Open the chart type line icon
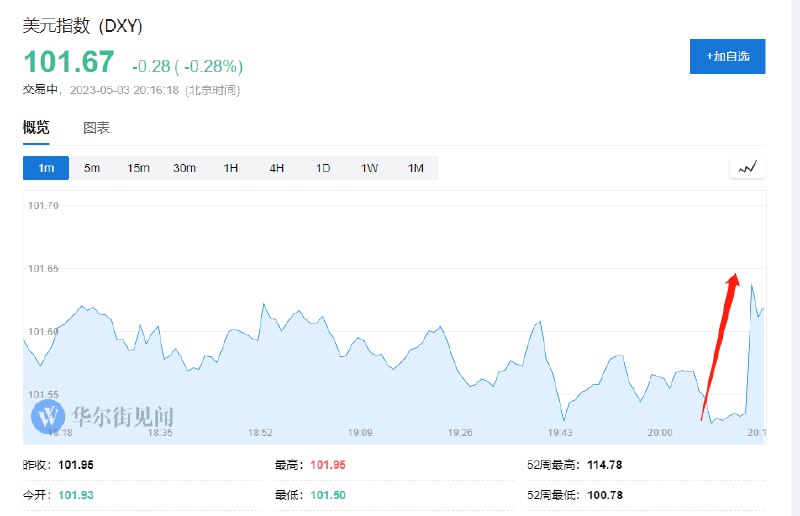Image resolution: width=800 pixels, height=516 pixels. click(x=747, y=167)
